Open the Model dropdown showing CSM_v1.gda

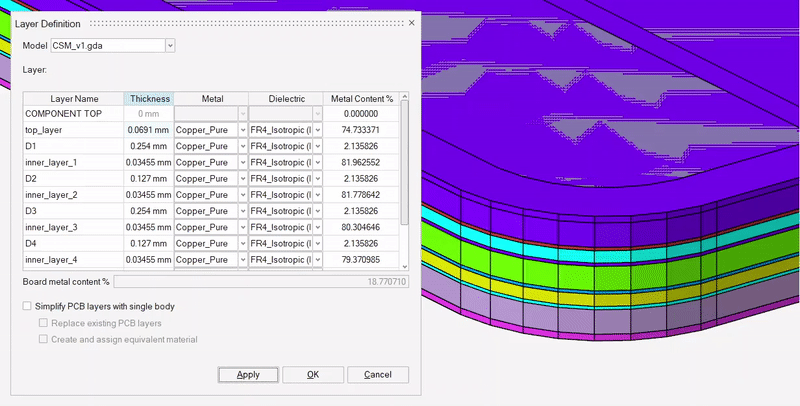[x=170, y=45]
